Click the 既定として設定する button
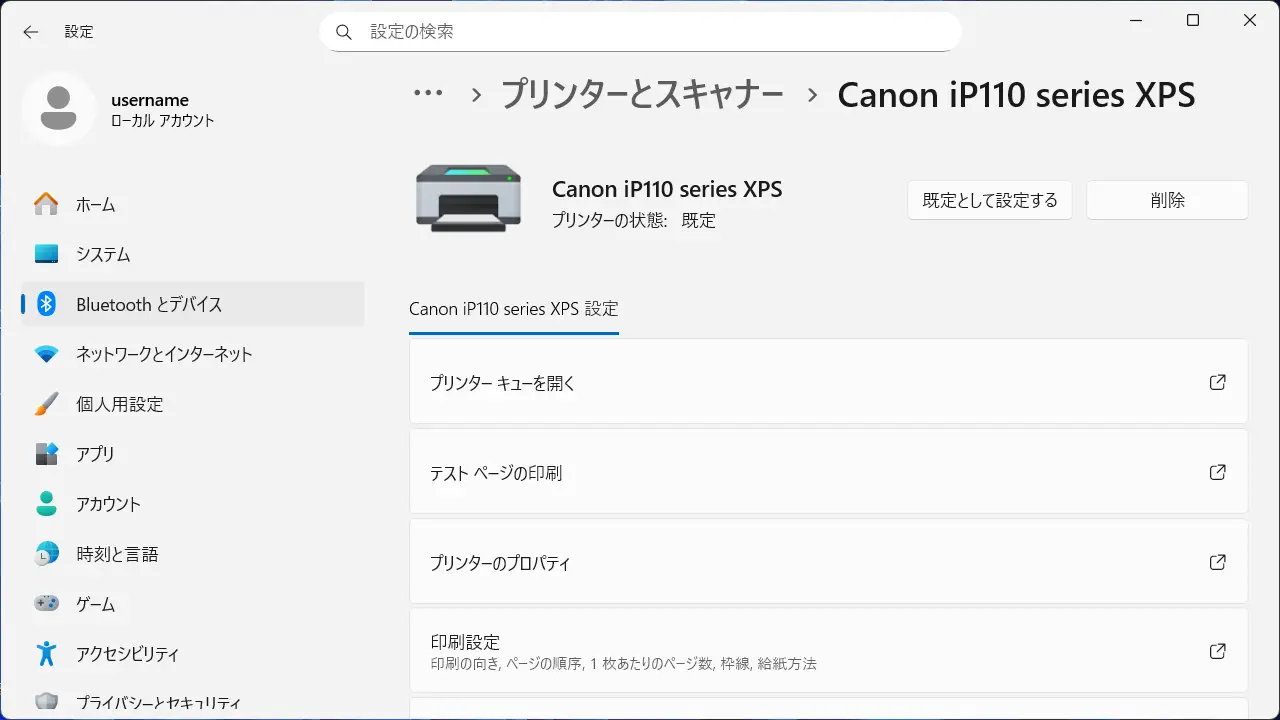 click(x=989, y=200)
